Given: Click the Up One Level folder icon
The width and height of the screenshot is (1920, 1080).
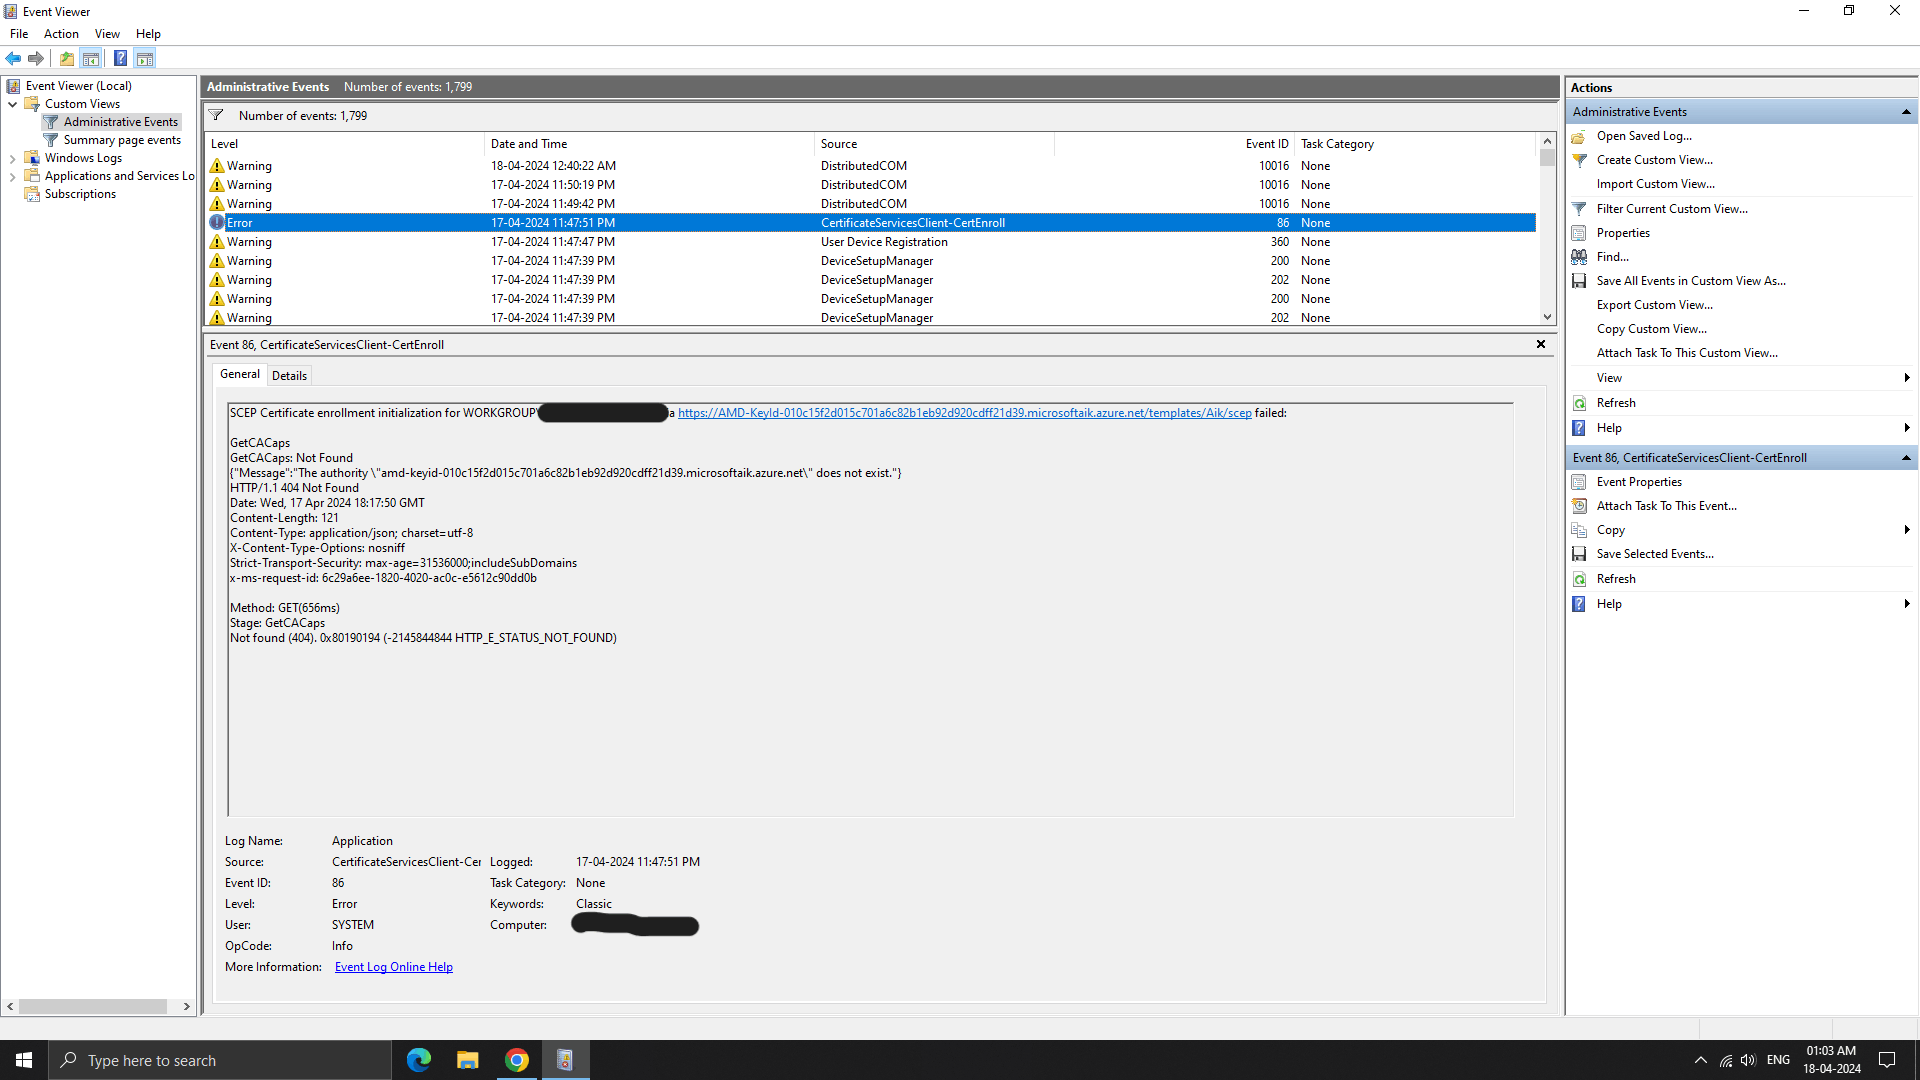Looking at the screenshot, I should tap(67, 58).
